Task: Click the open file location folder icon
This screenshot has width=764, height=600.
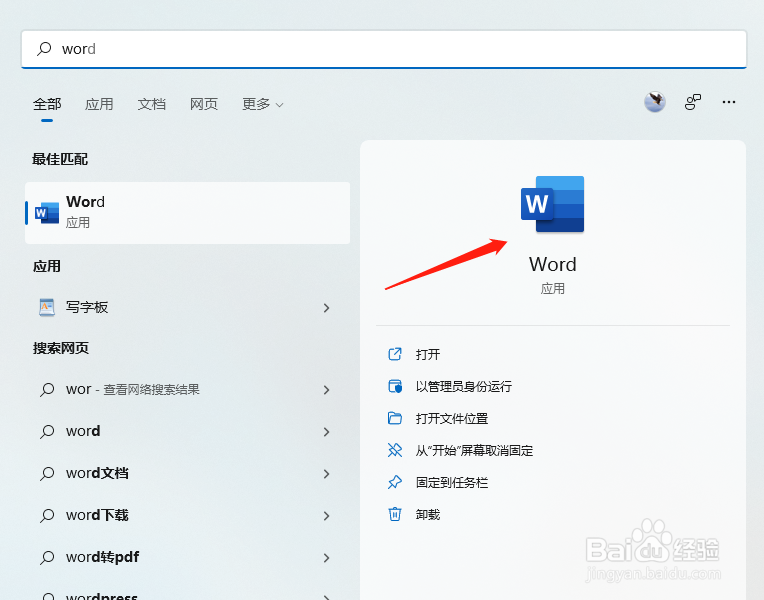Action: point(395,418)
